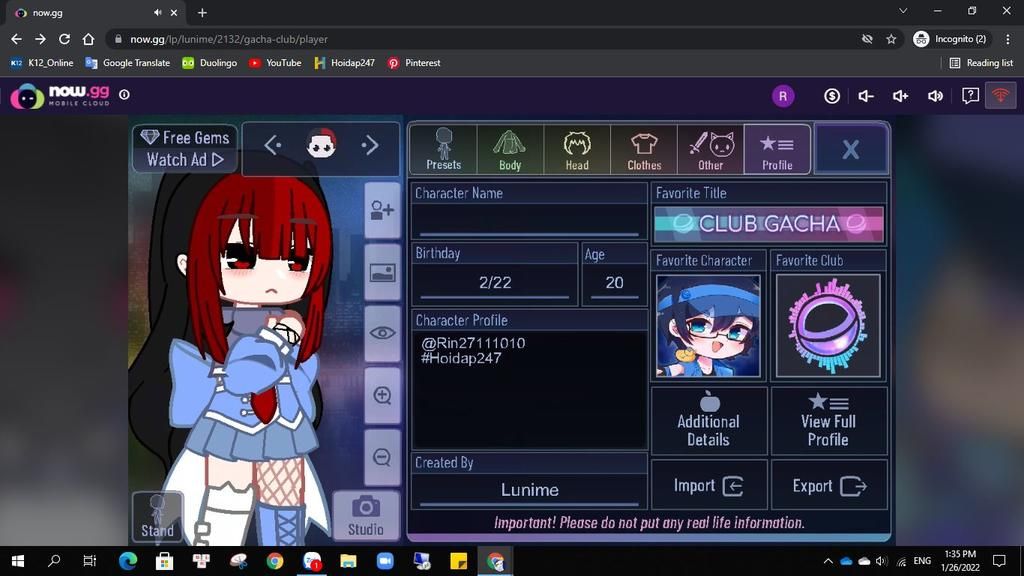Screen dimensions: 1024x576
Task: Go to previous character slot arrow
Action: point(273,145)
